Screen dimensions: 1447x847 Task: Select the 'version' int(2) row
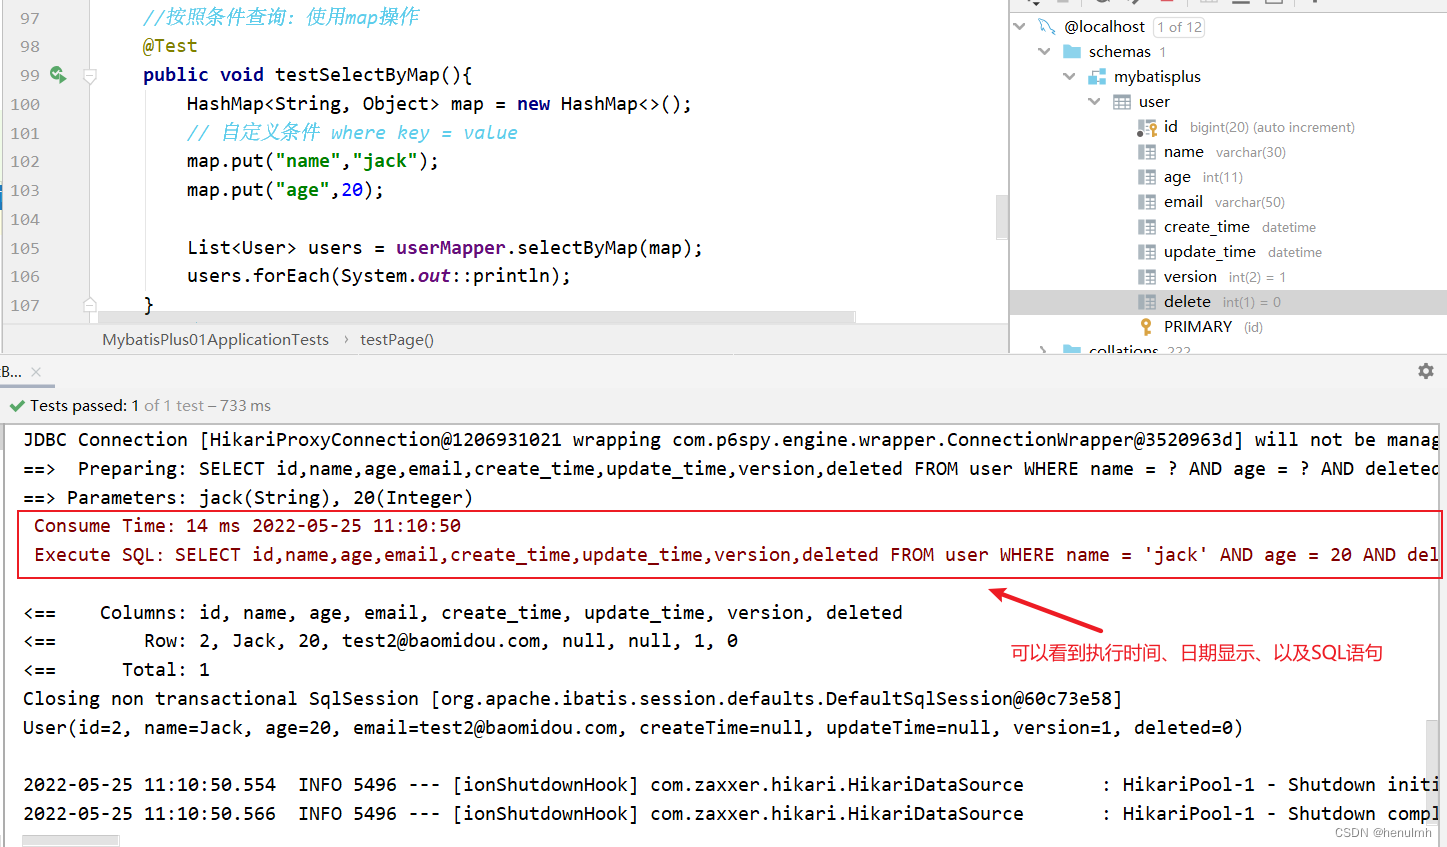point(1228,277)
